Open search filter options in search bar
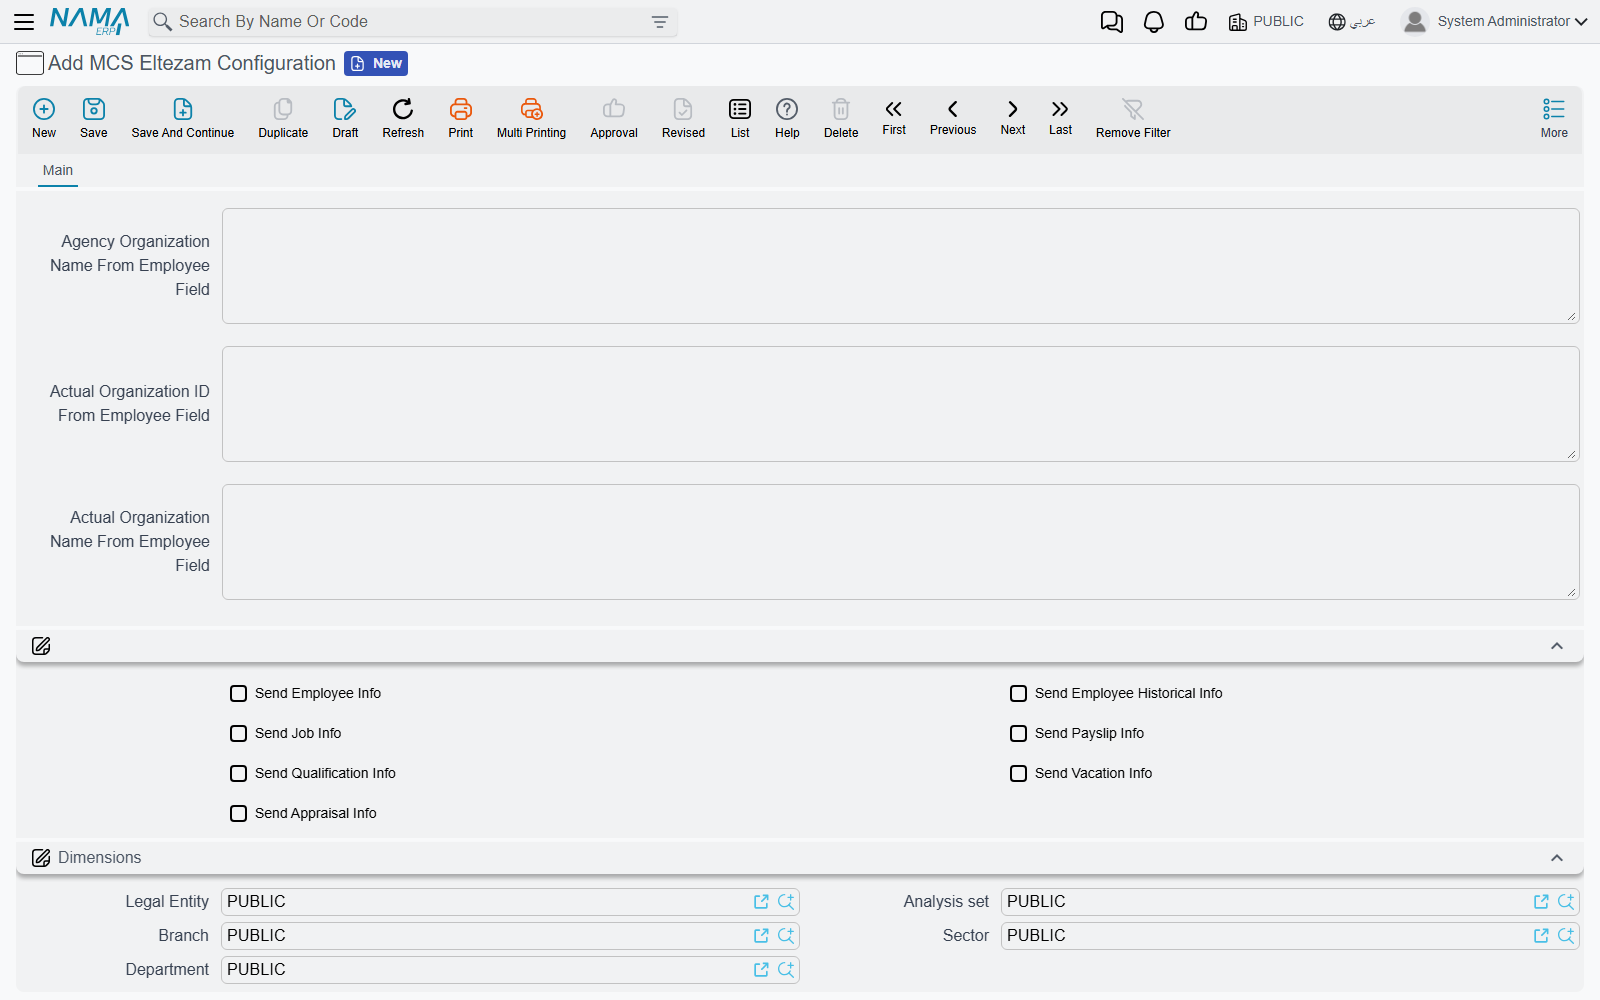The width and height of the screenshot is (1600, 1000). (x=660, y=22)
